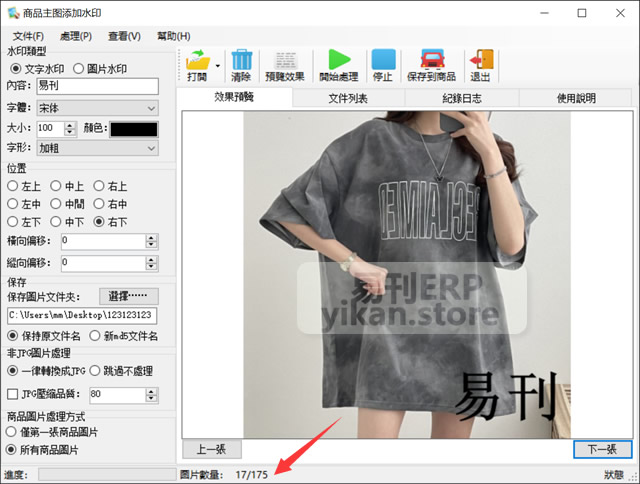640x484 pixels.
Task: Select the 新md5文件名 radio option
Action: [96, 336]
